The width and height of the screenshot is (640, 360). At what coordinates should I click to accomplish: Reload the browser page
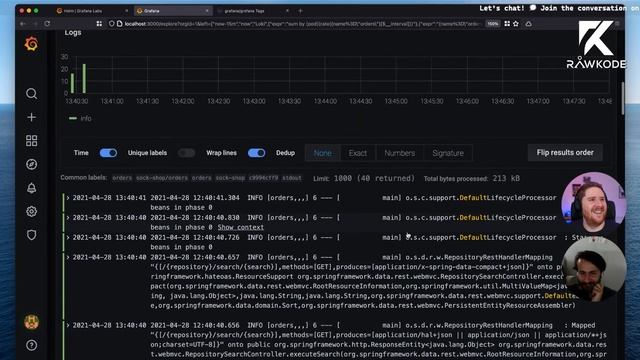47,24
